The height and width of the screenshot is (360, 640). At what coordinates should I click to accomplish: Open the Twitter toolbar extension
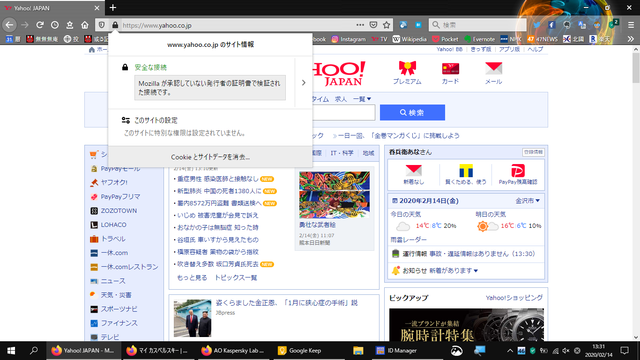537,25
